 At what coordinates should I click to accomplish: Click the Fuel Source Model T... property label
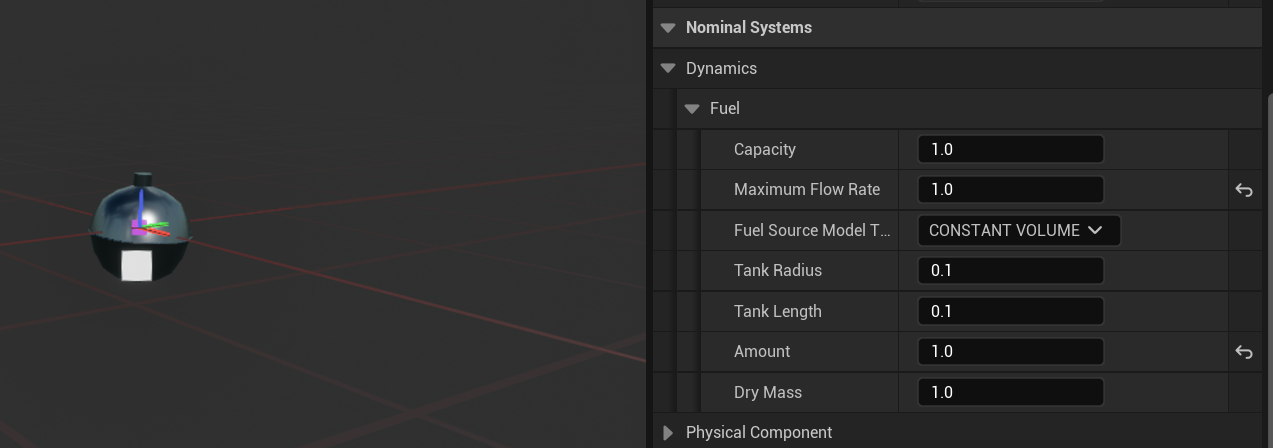[x=811, y=230]
